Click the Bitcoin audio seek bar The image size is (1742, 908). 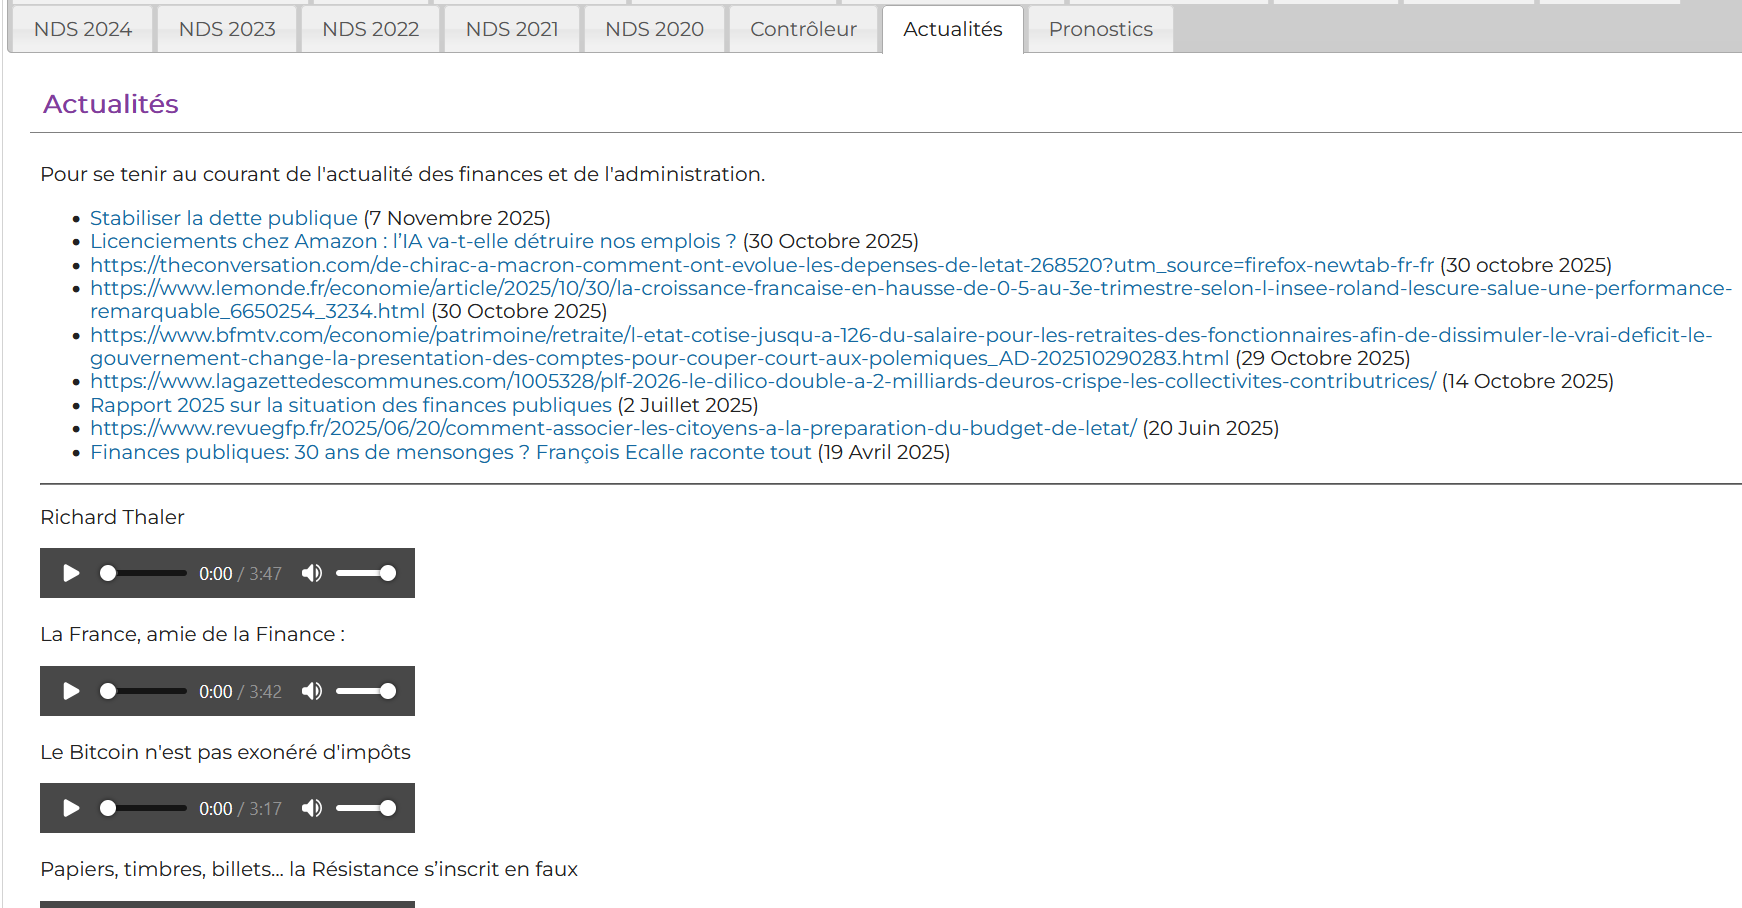pos(143,808)
